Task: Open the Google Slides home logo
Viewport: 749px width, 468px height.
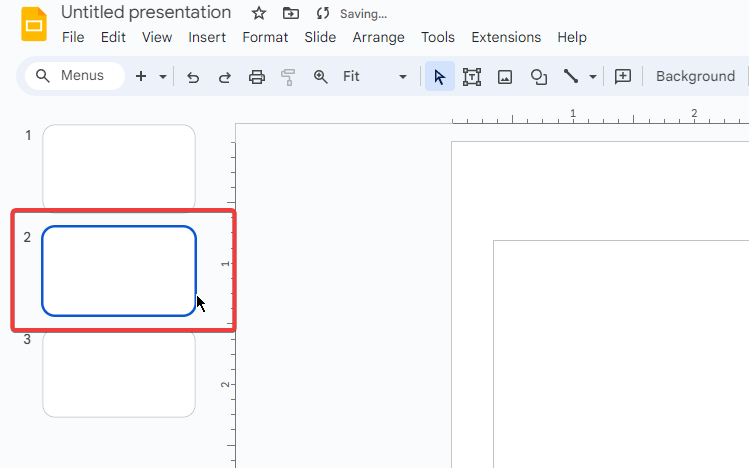Action: point(34,24)
